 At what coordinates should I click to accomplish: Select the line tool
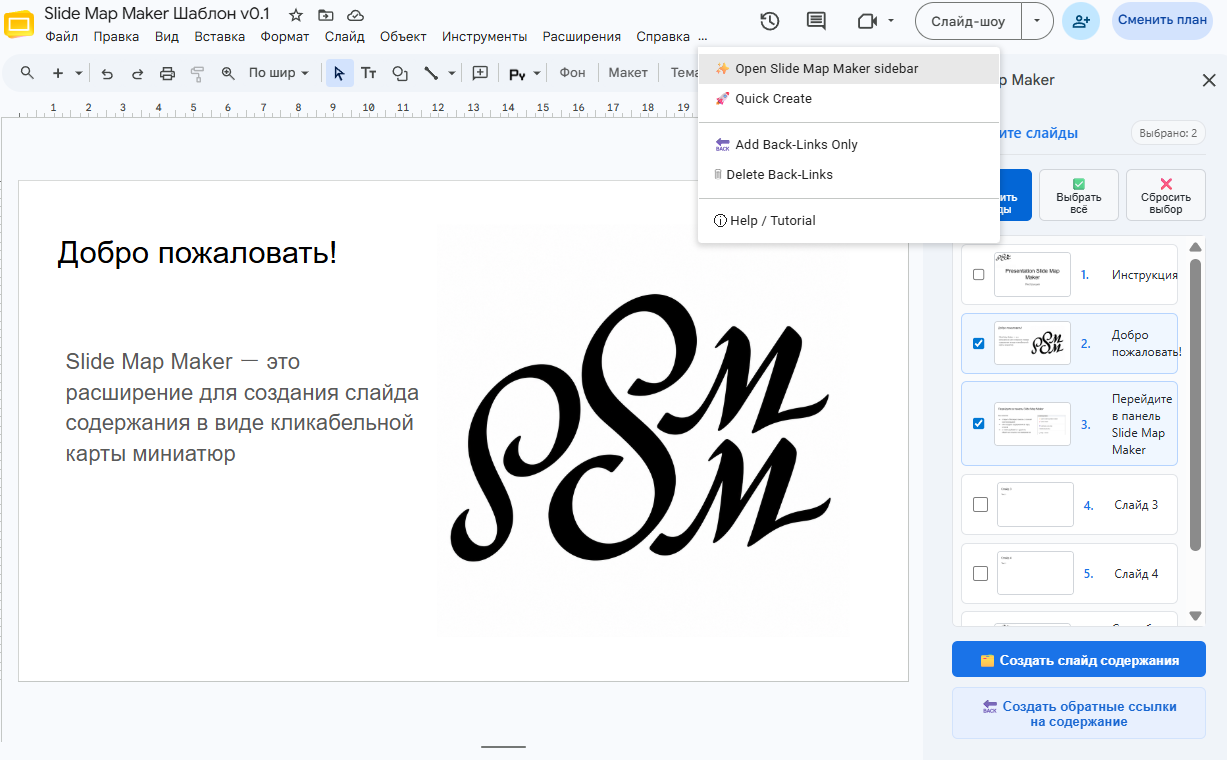click(x=431, y=73)
